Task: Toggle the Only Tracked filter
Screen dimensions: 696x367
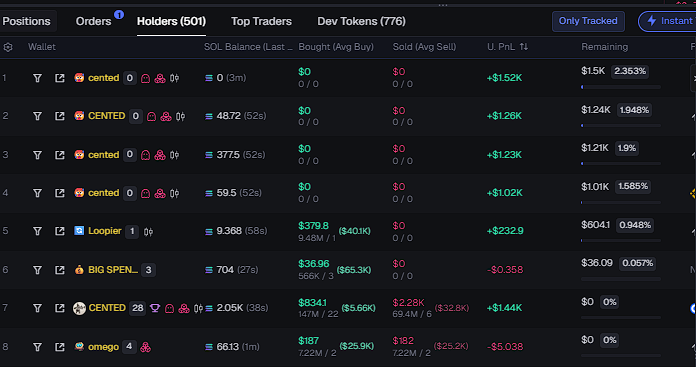Action: 588,21
